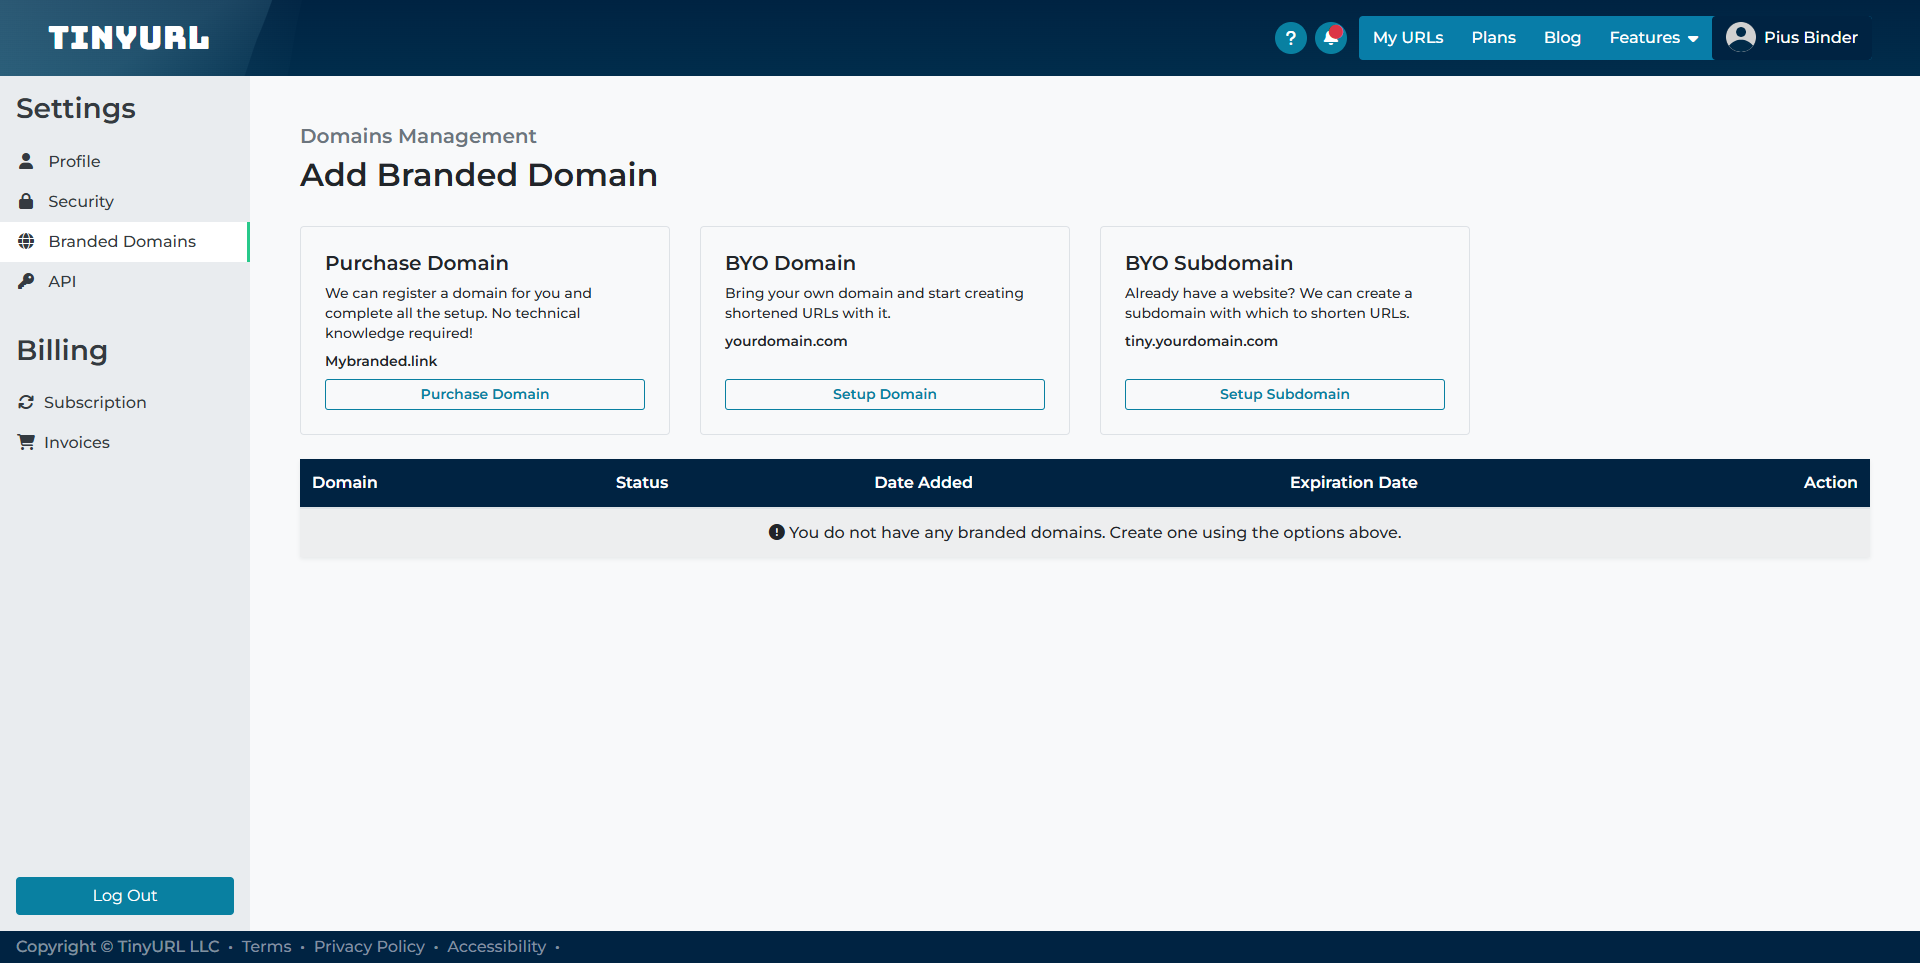
Task: Click the Profile person icon in sidebar
Action: [27, 161]
